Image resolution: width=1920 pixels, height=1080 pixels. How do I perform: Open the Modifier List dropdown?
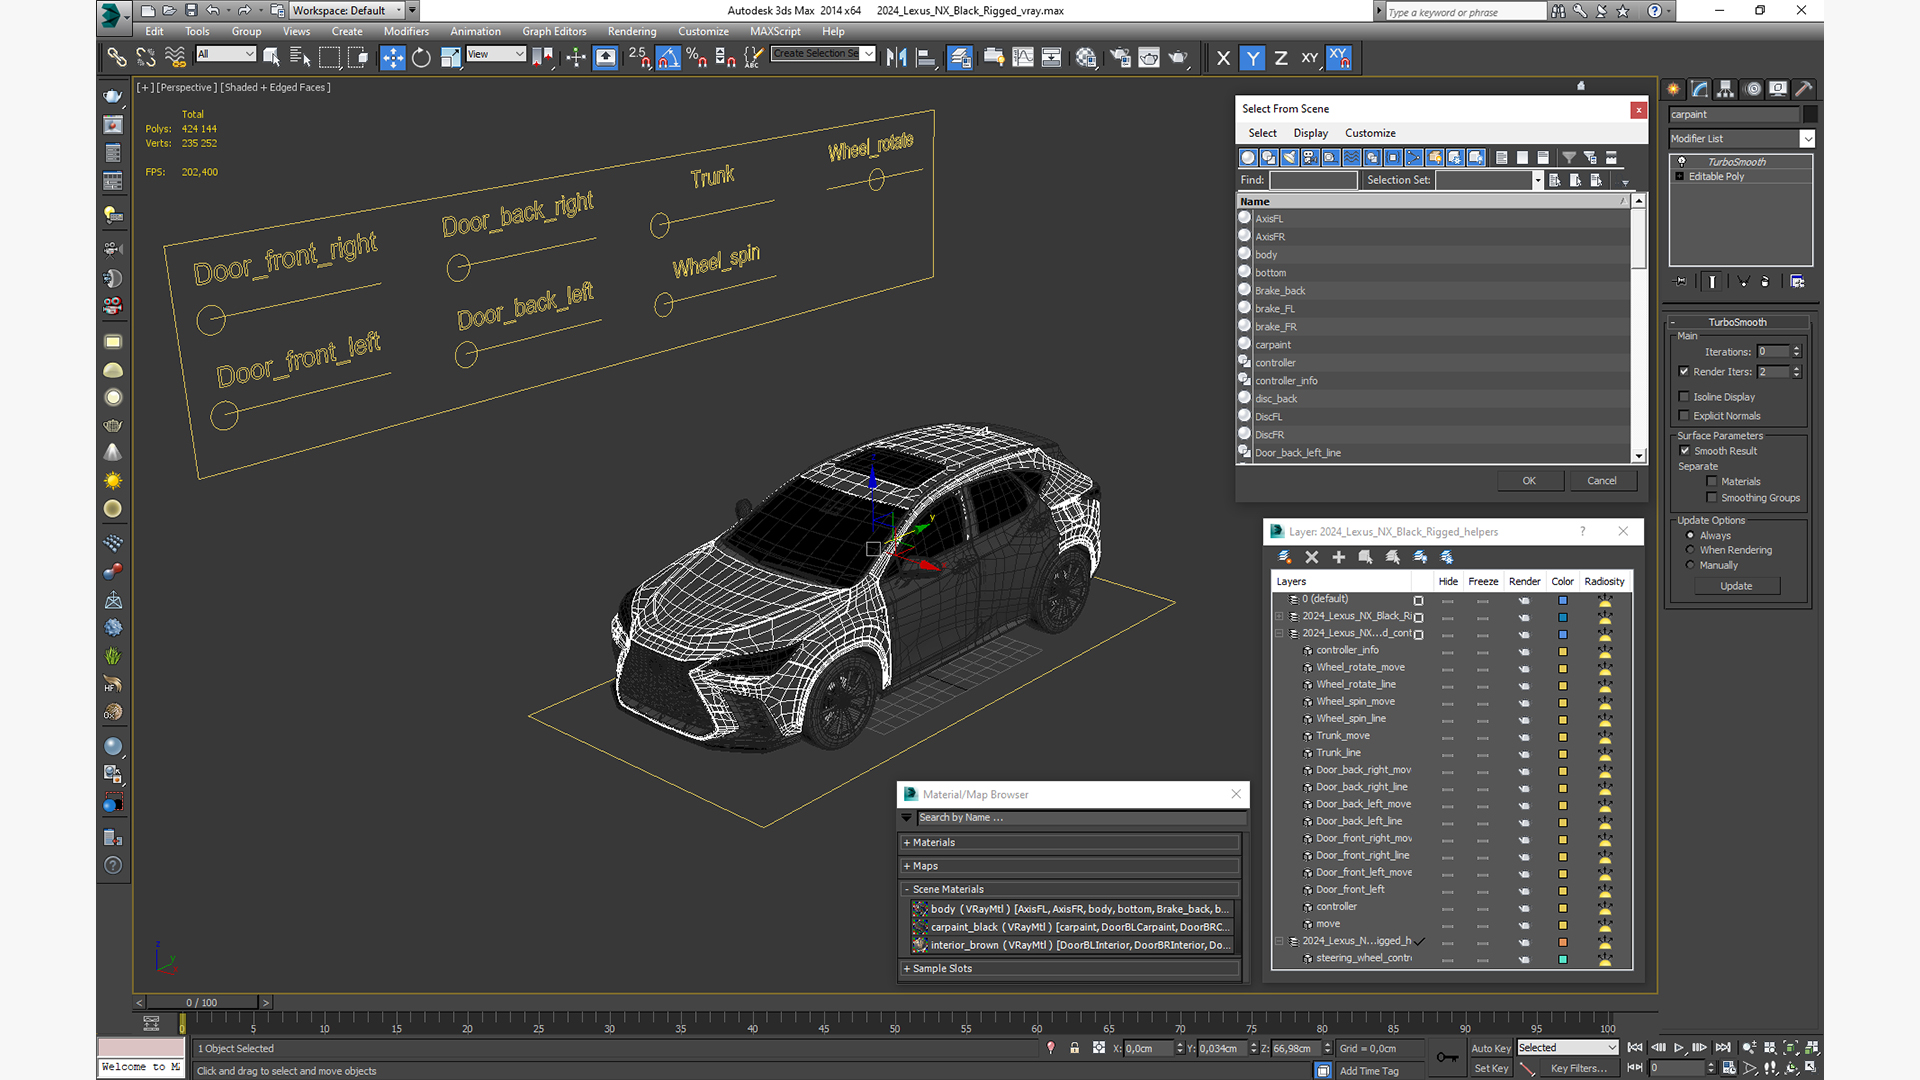click(x=1807, y=139)
